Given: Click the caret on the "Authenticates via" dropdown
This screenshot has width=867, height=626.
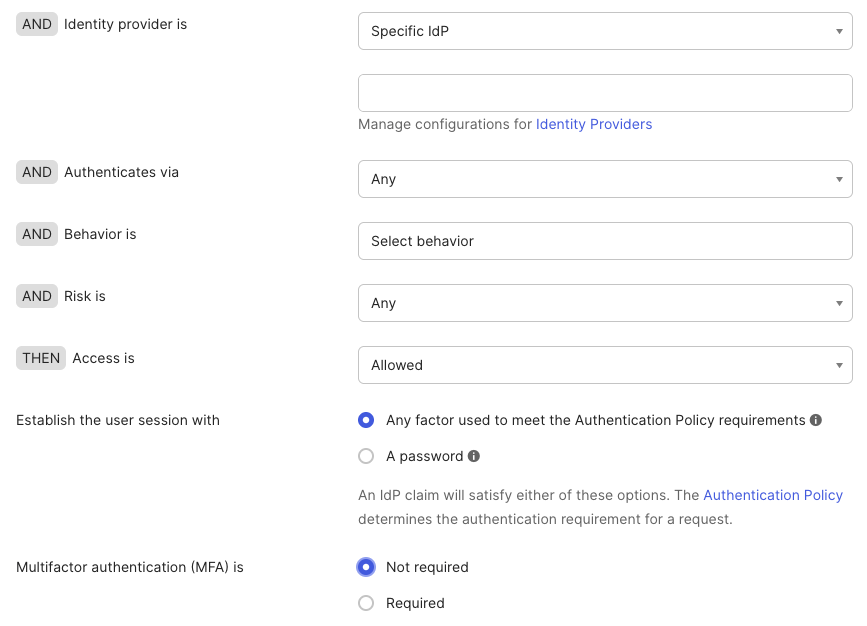Looking at the screenshot, I should coord(840,179).
